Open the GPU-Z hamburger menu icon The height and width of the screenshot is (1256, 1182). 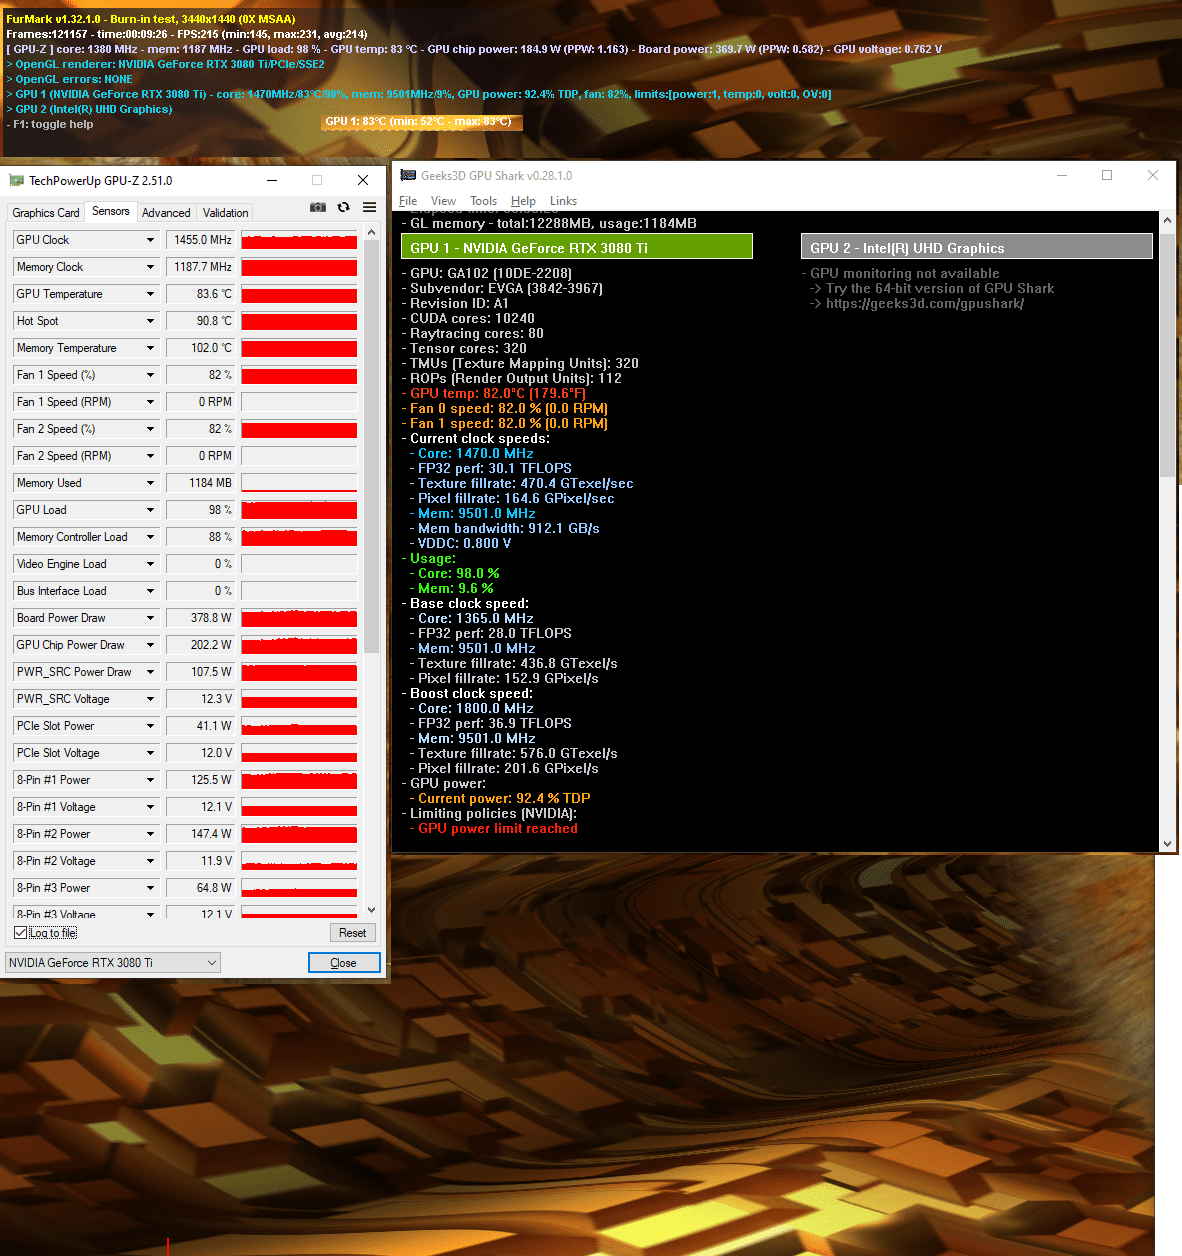pyautogui.click(x=368, y=206)
